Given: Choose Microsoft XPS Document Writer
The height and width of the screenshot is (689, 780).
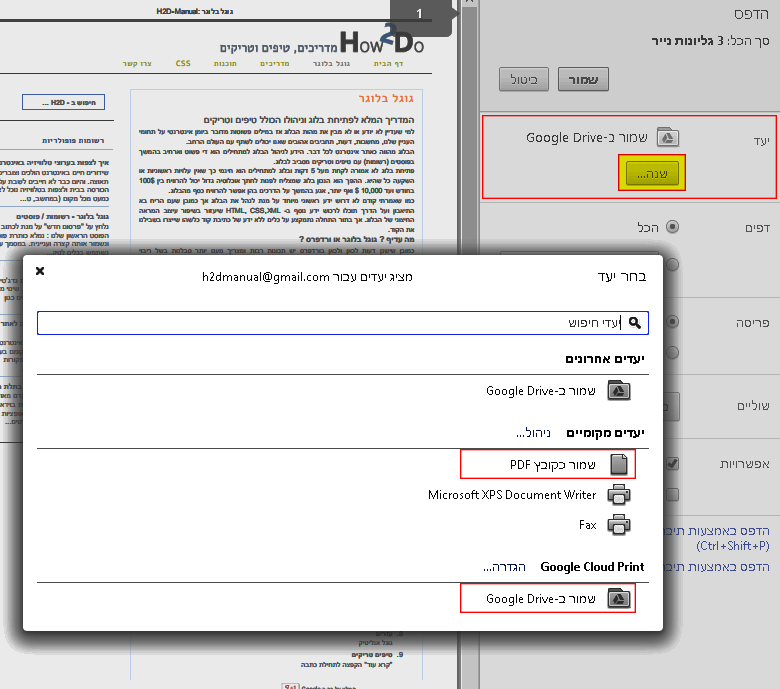Looking at the screenshot, I should (x=512, y=495).
